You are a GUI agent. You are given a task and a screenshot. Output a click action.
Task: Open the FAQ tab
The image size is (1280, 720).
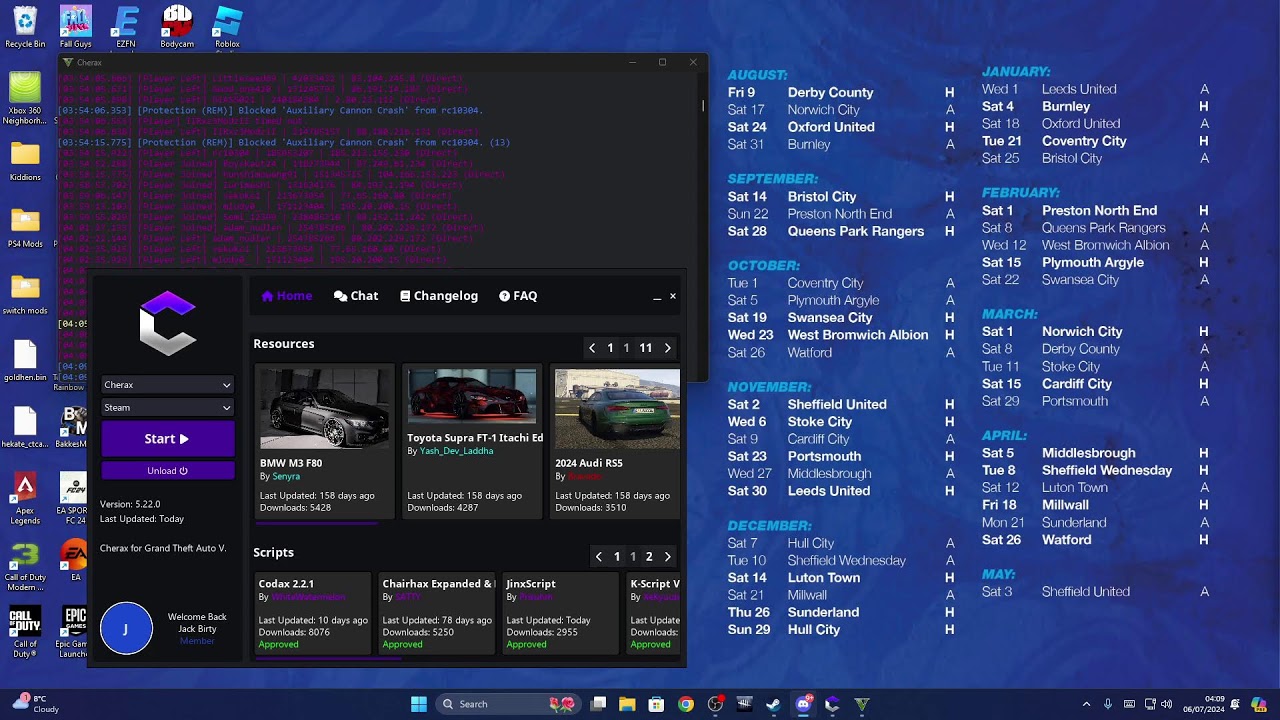518,296
